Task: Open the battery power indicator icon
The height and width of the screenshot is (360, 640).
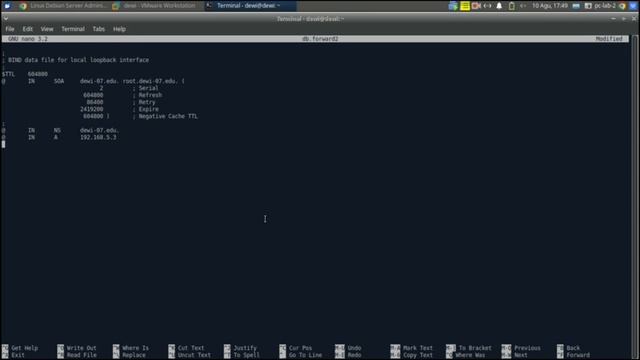Action: pos(511,6)
